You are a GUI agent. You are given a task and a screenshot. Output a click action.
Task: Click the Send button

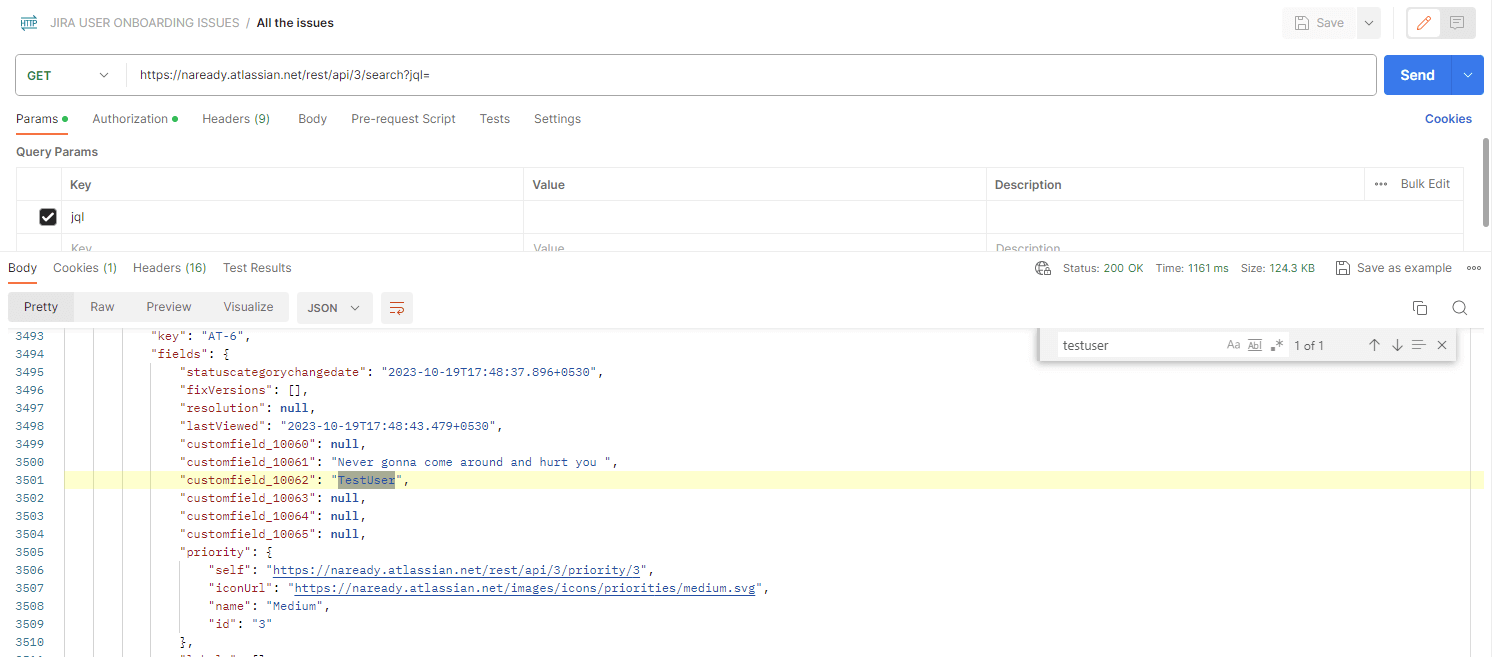[x=1416, y=75]
